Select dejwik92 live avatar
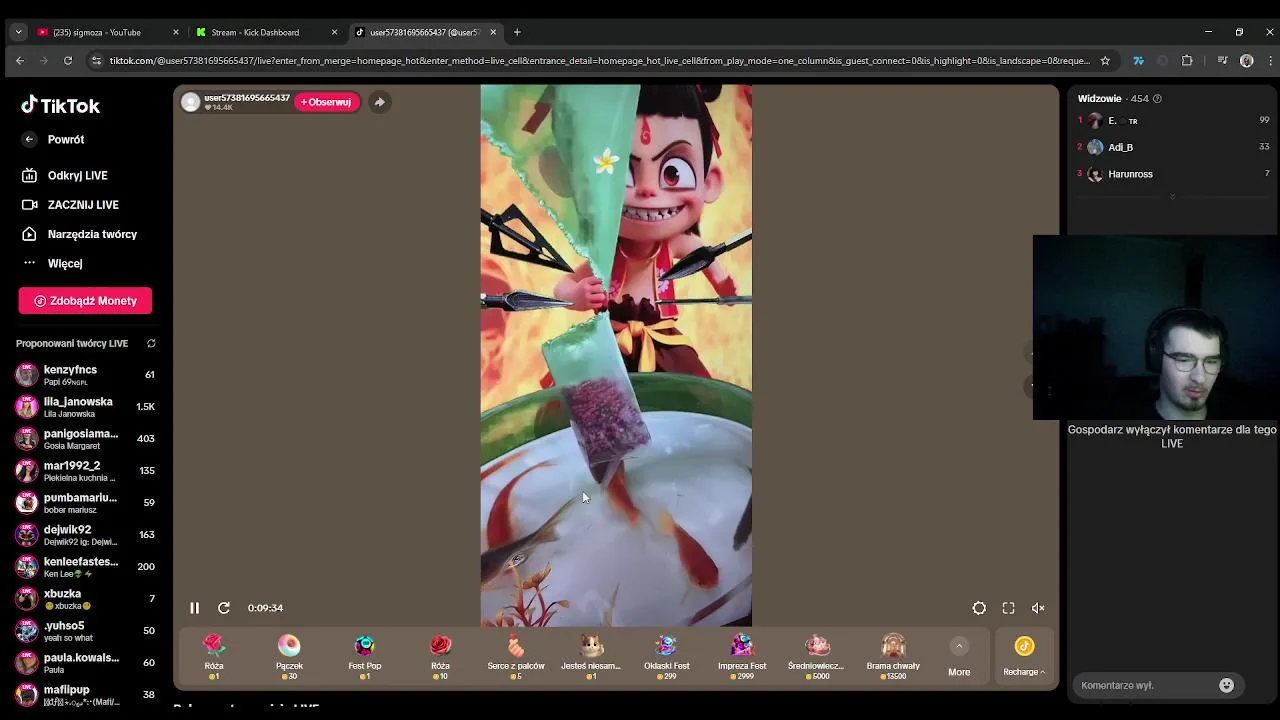1280x720 pixels. 27,535
